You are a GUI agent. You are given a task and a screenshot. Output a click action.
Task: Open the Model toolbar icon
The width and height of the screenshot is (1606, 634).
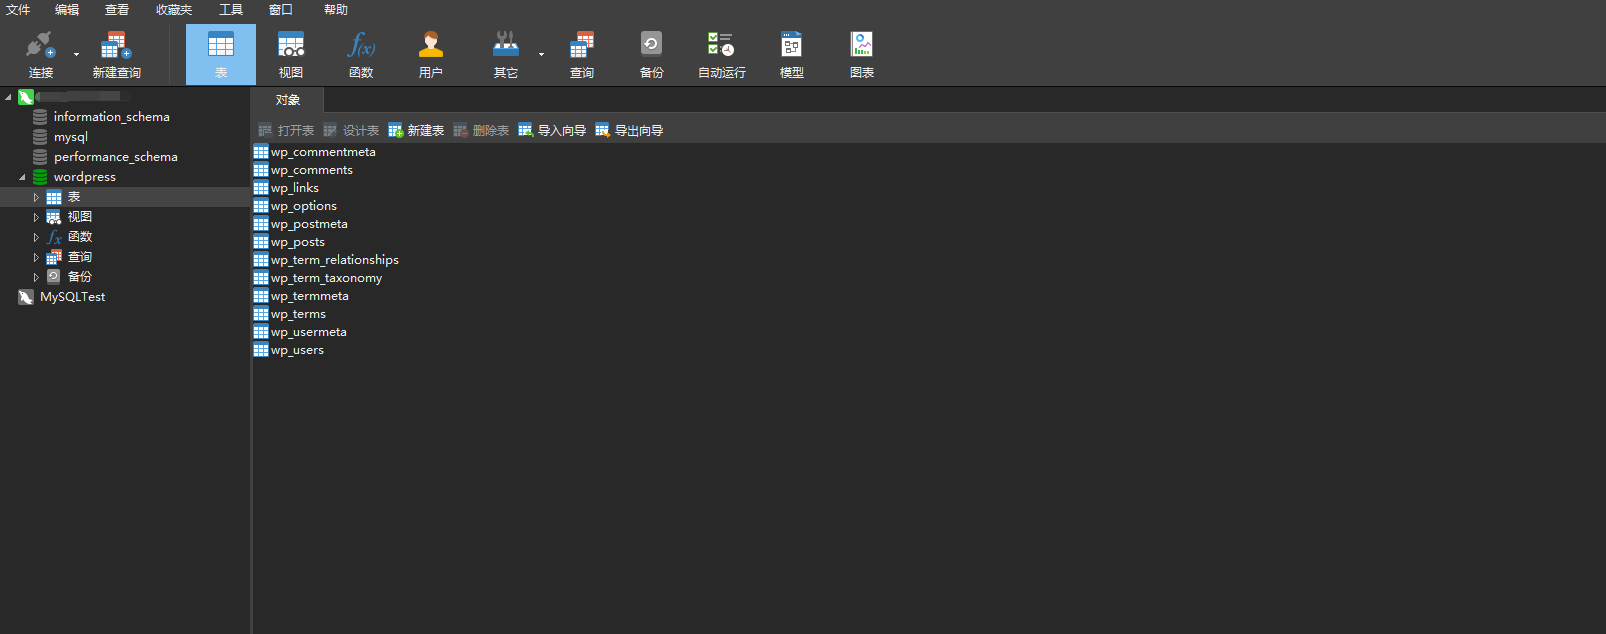coord(791,45)
